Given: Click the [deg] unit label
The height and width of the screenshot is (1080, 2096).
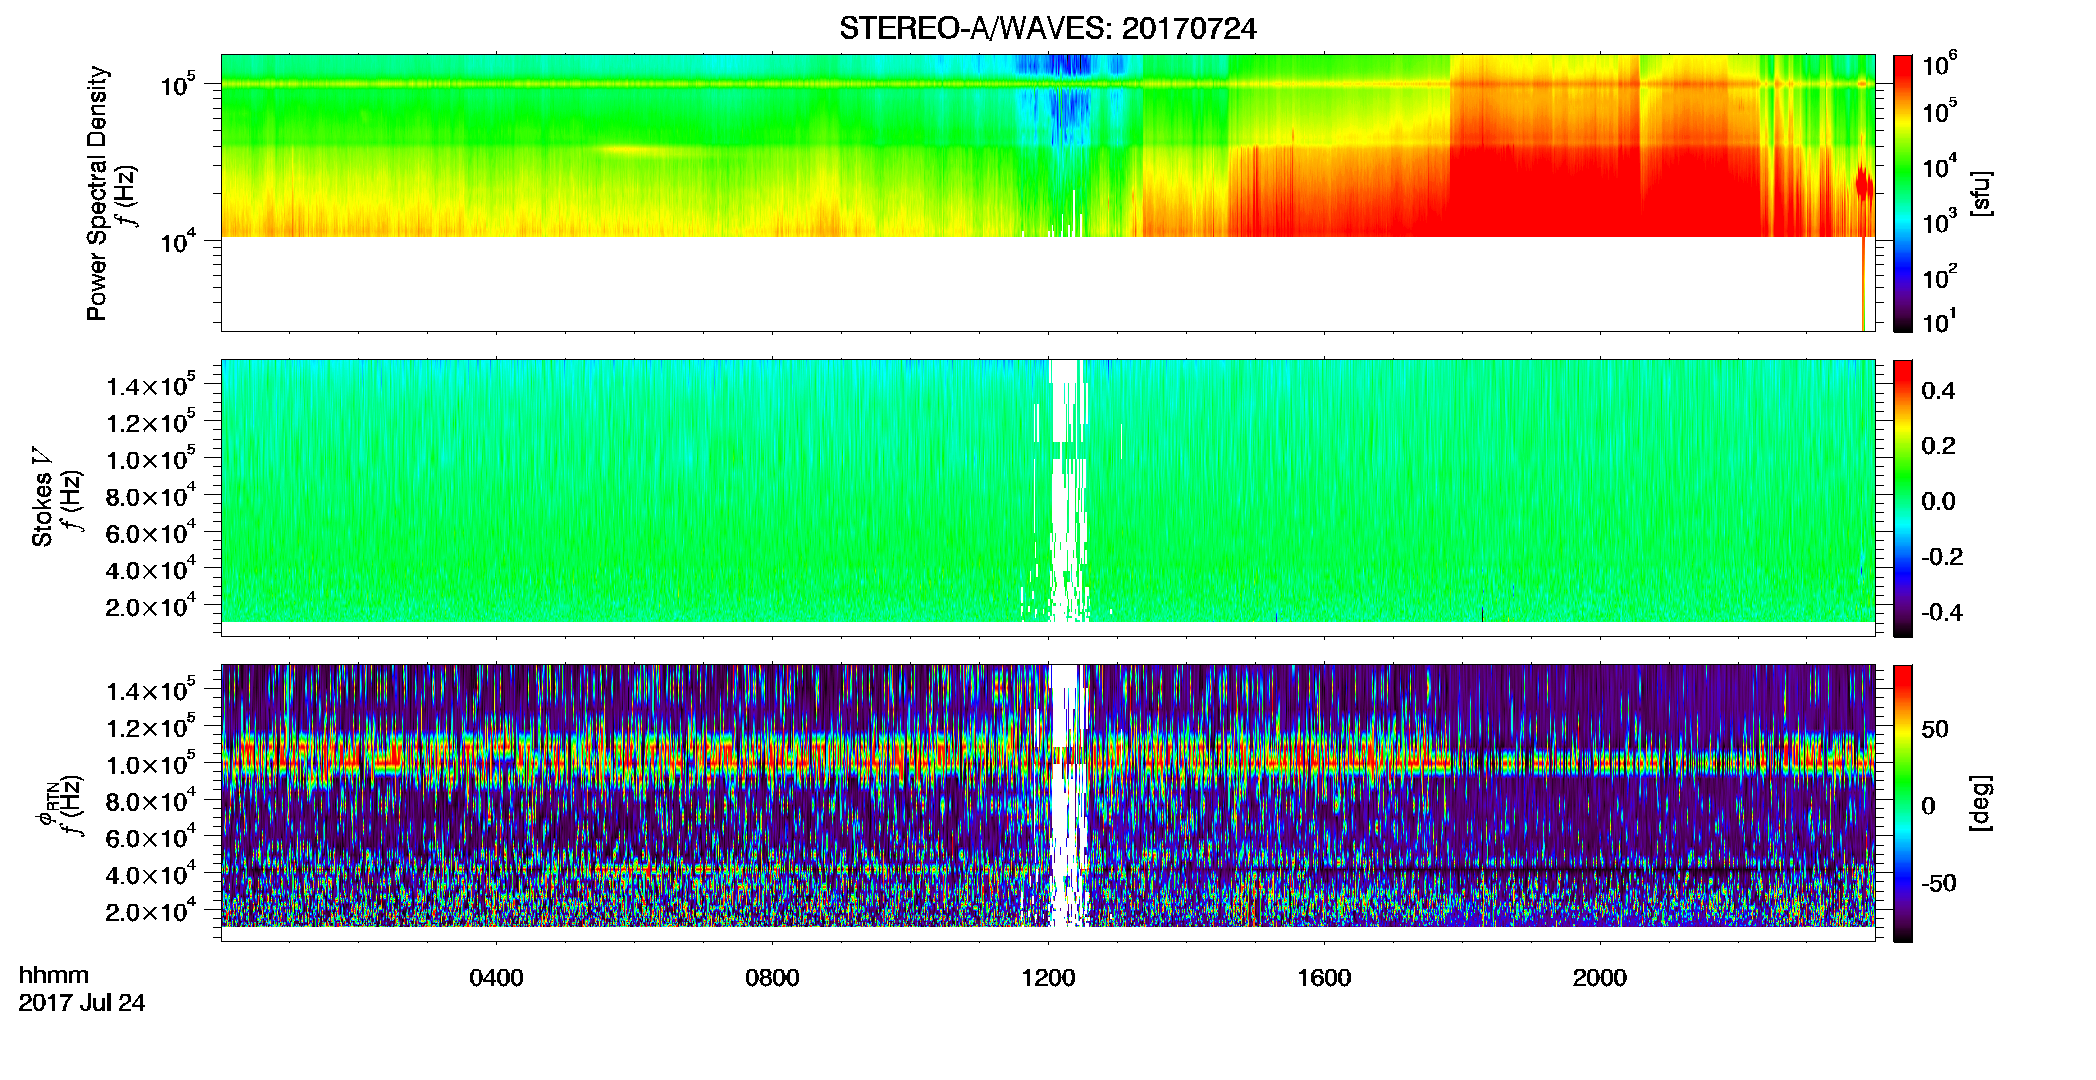Looking at the screenshot, I should pyautogui.click(x=1981, y=803).
